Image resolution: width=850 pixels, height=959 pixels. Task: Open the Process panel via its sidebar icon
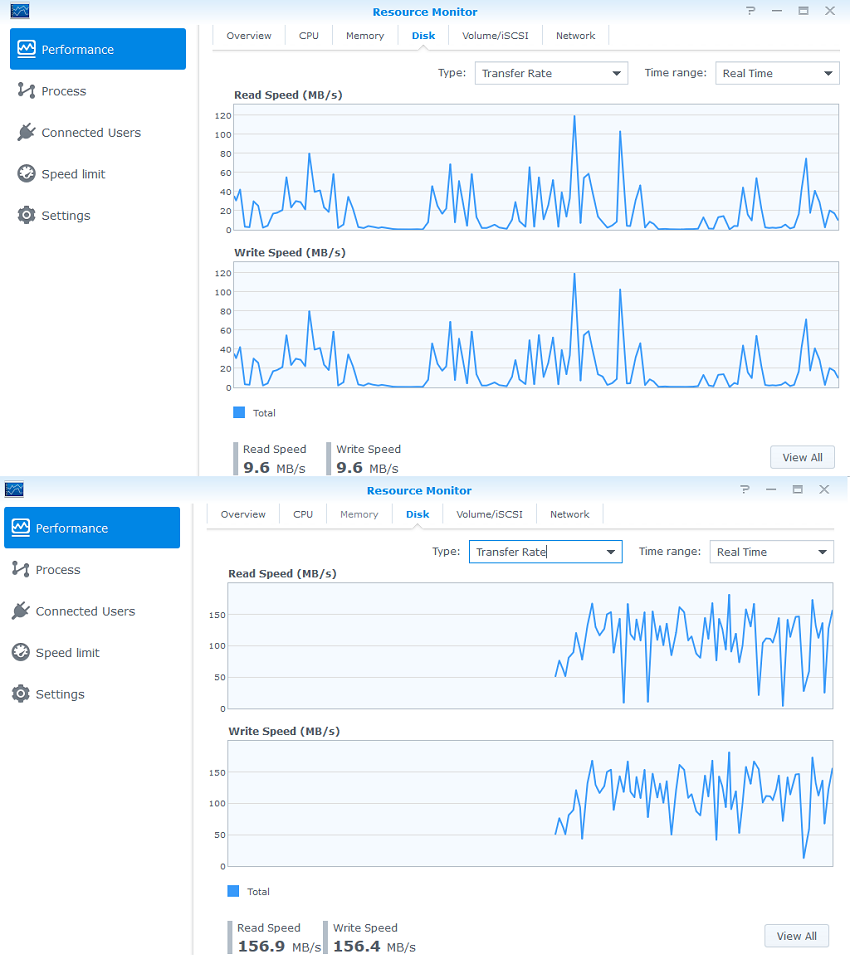[x=25, y=90]
